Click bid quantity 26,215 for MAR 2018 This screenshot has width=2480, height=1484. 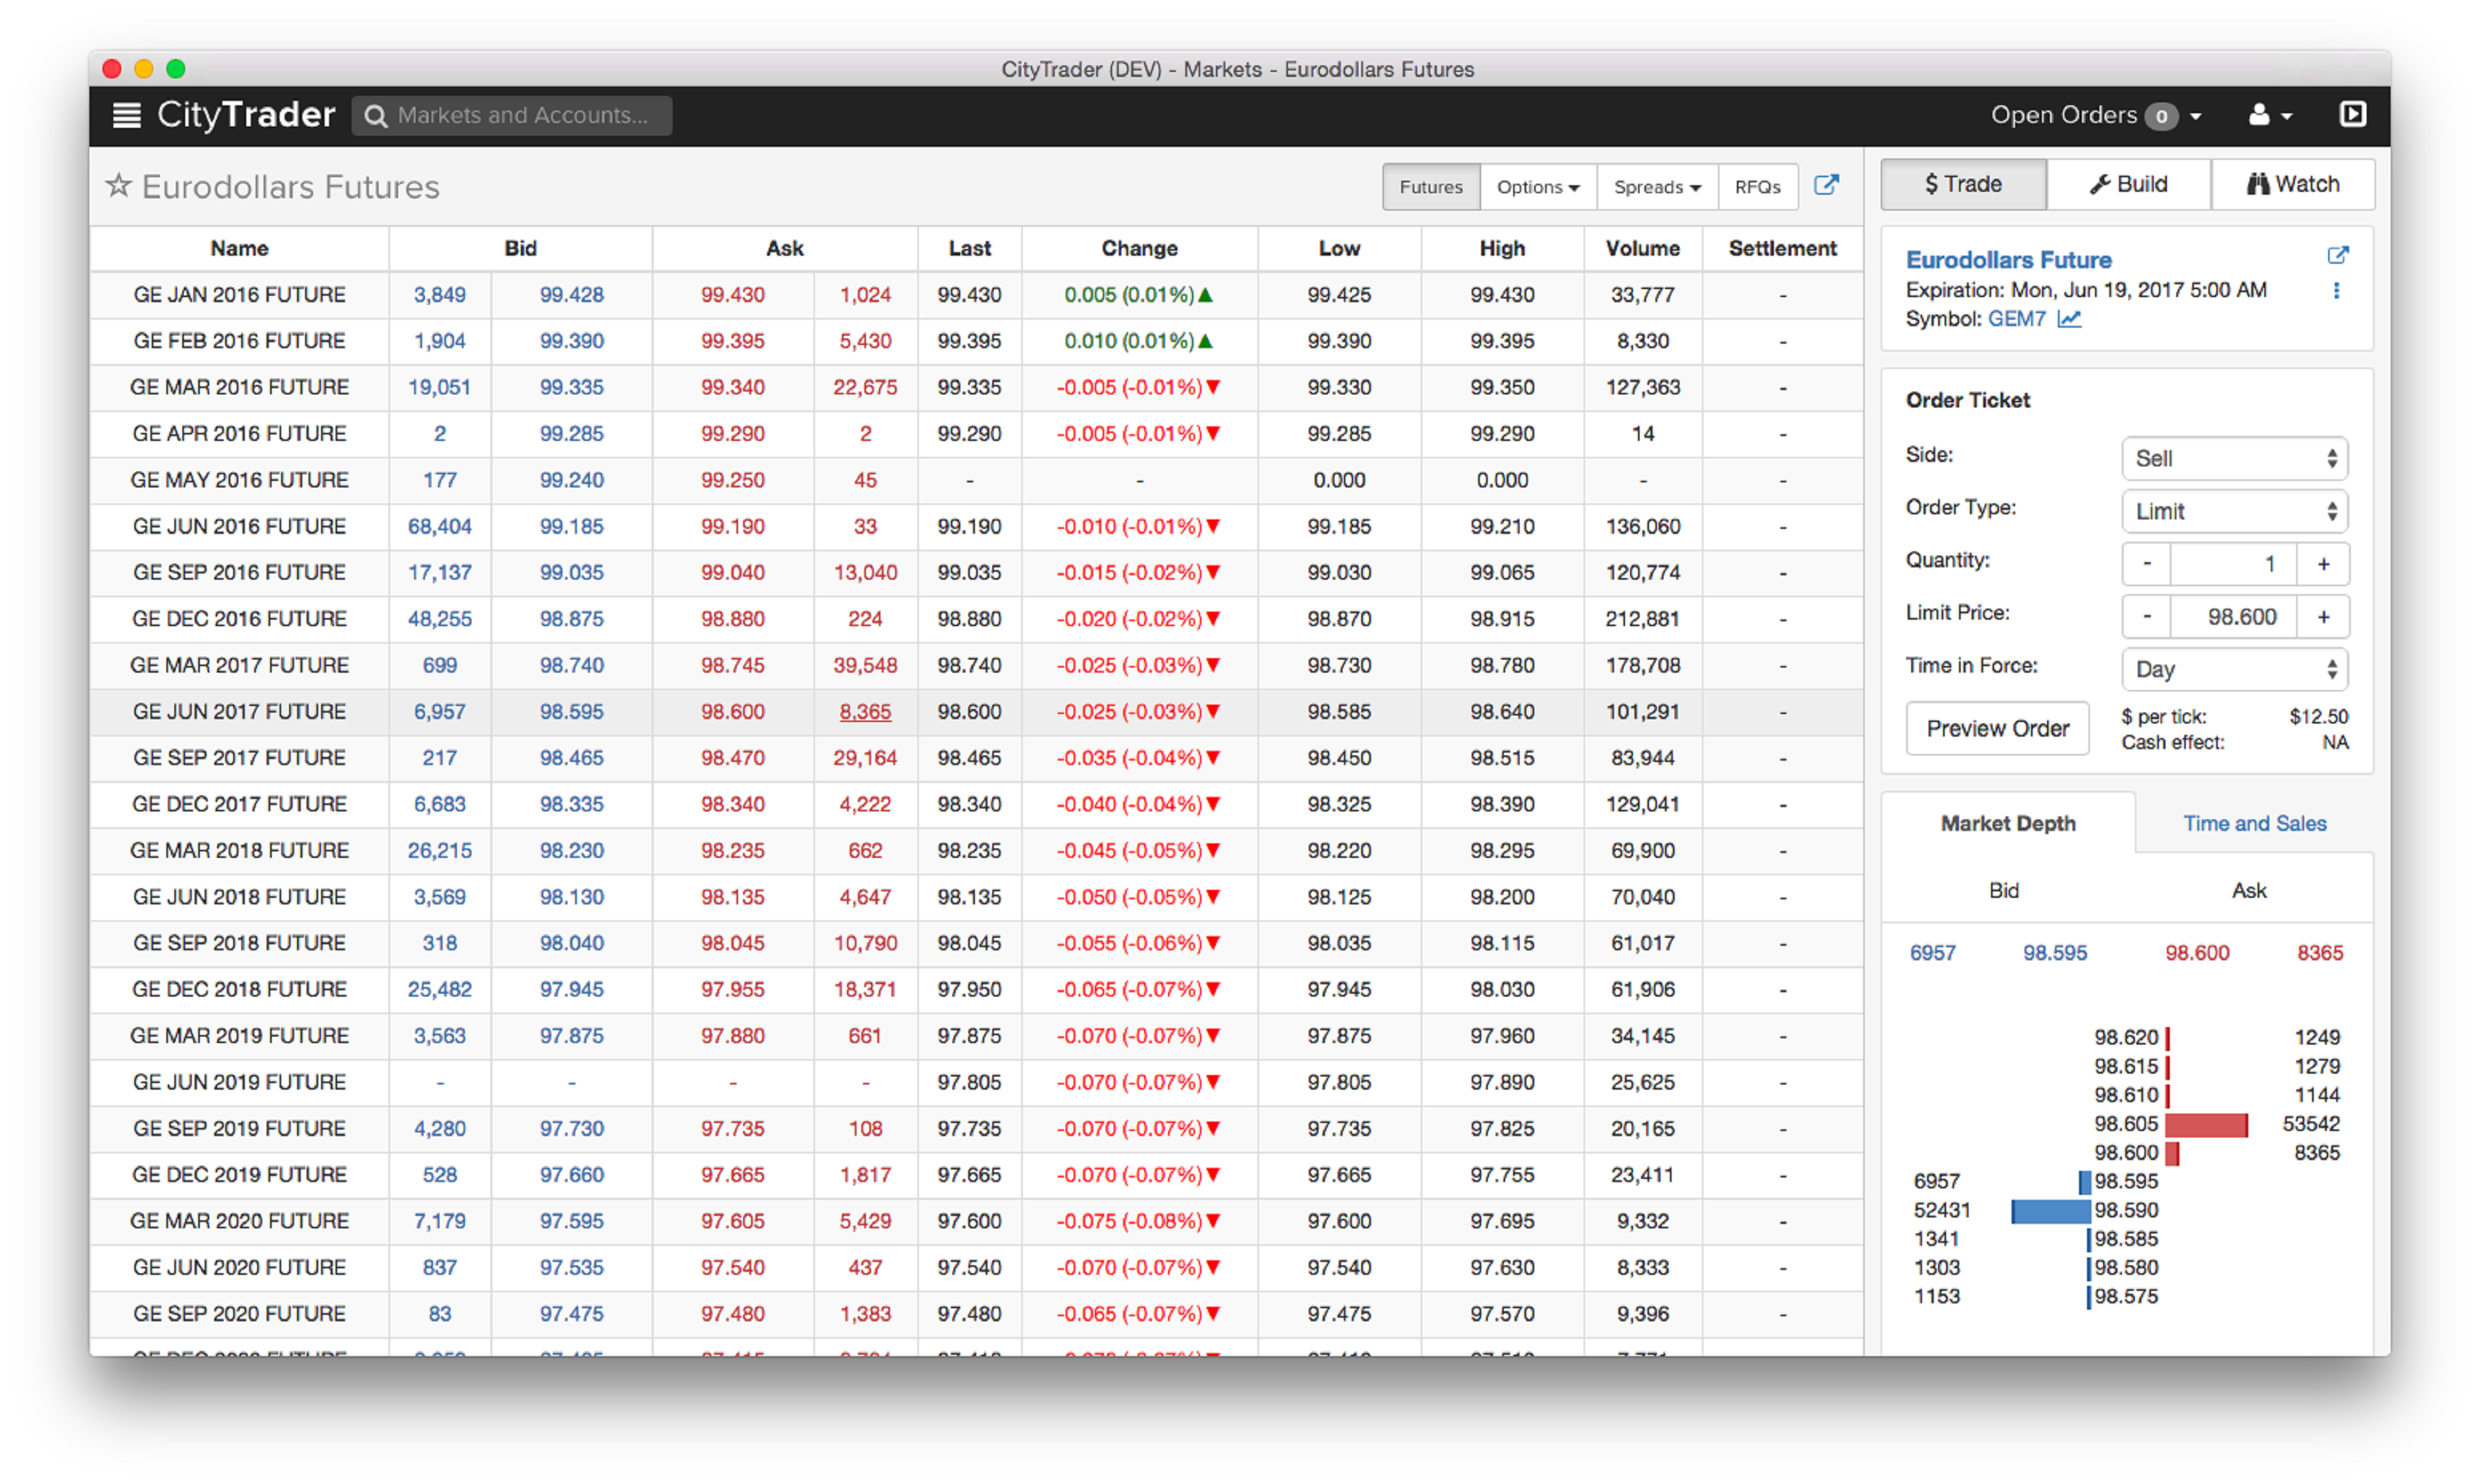(x=439, y=851)
